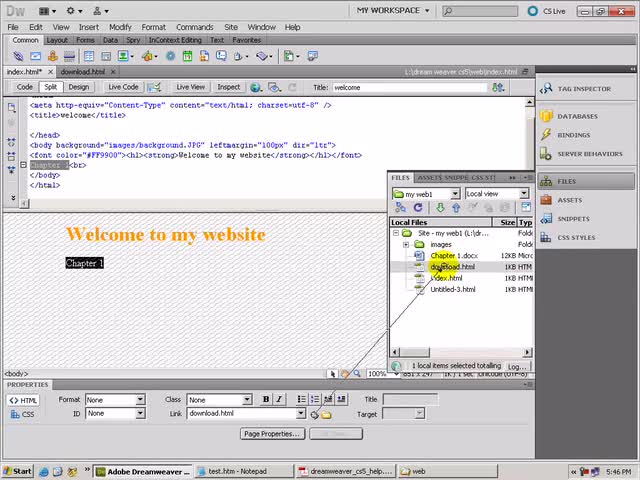Click Point to File icon beside Link
The width and height of the screenshot is (640, 480).
[x=314, y=415]
